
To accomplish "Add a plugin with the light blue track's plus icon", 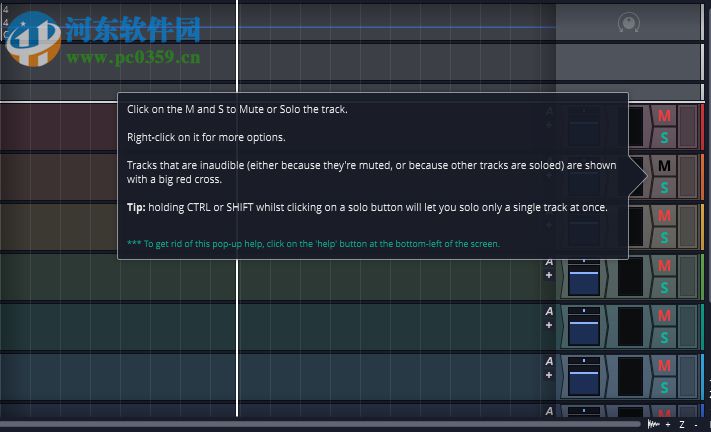I will [549, 375].
